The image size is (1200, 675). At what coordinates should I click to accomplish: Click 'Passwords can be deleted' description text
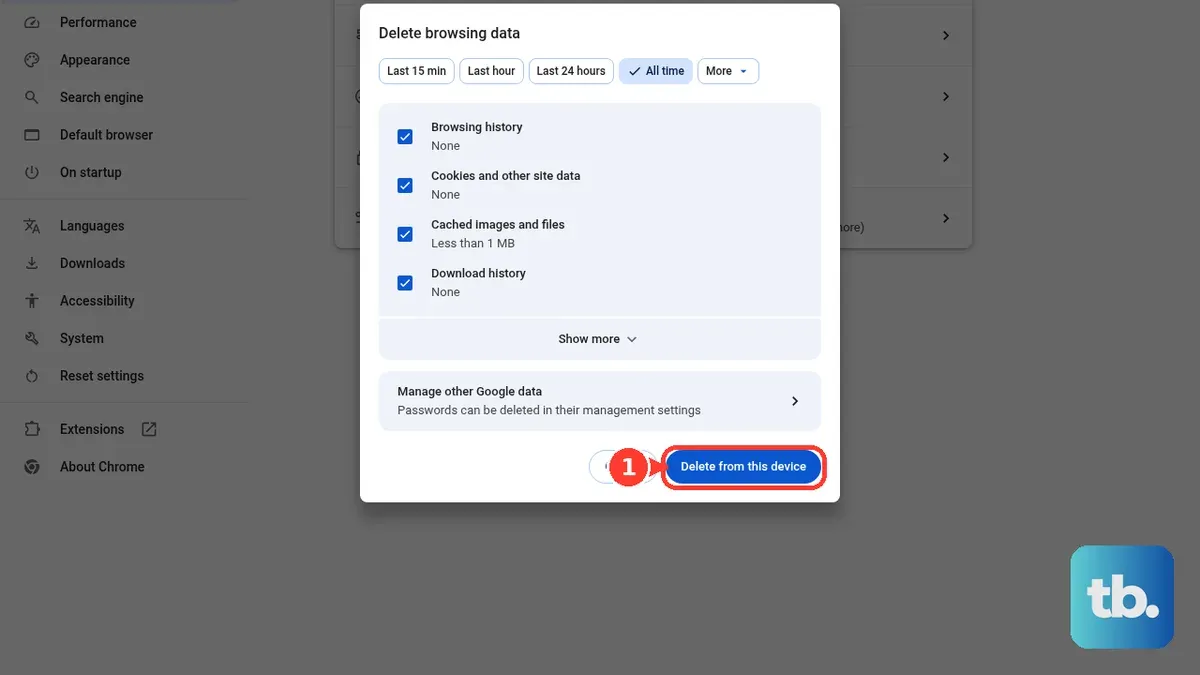549,410
